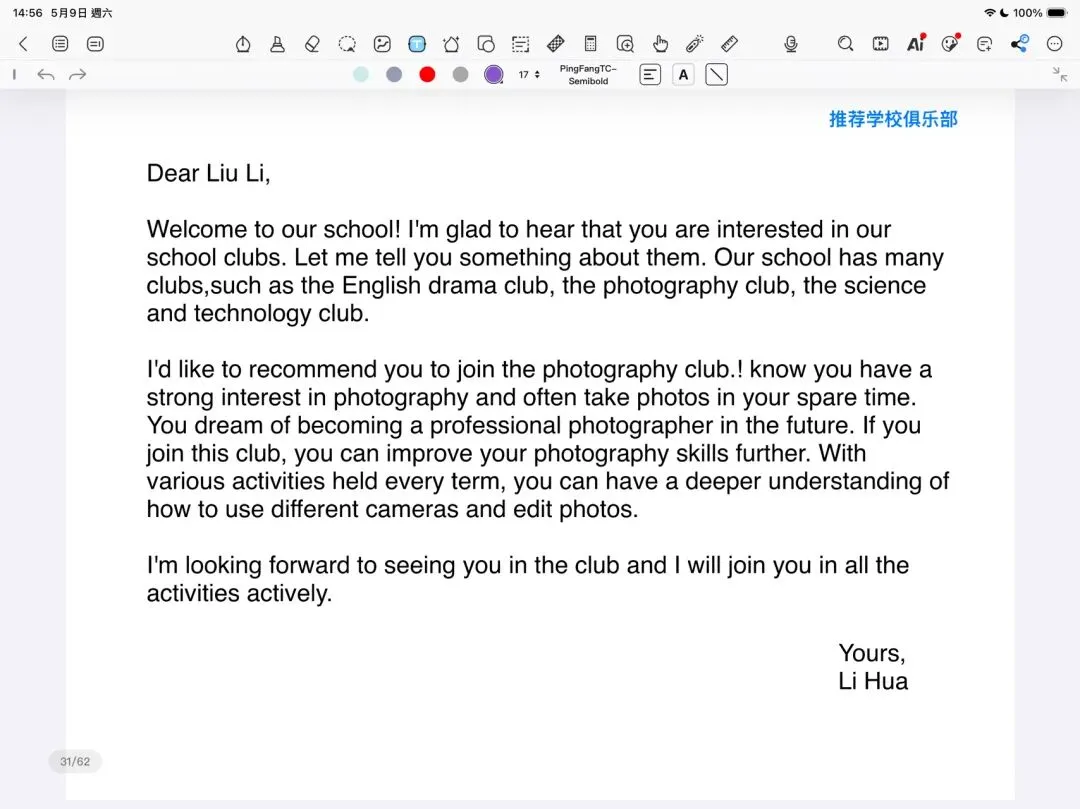
Task: Activate the lasso selection tool
Action: coord(347,44)
